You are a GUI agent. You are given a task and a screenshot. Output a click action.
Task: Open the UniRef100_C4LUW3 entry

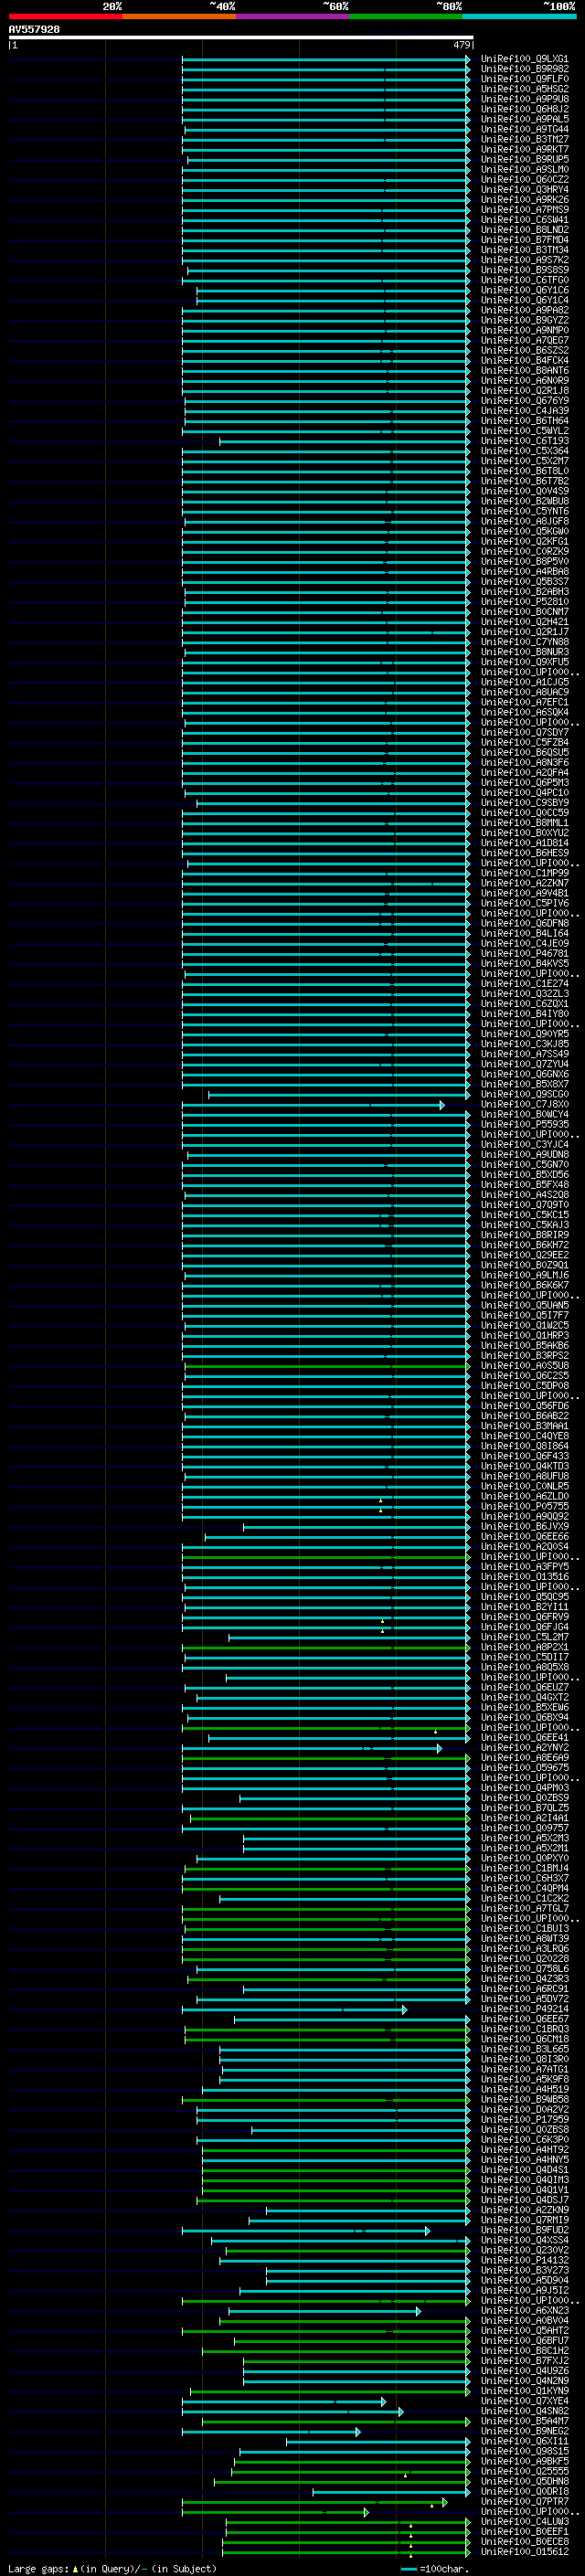coord(525,2521)
